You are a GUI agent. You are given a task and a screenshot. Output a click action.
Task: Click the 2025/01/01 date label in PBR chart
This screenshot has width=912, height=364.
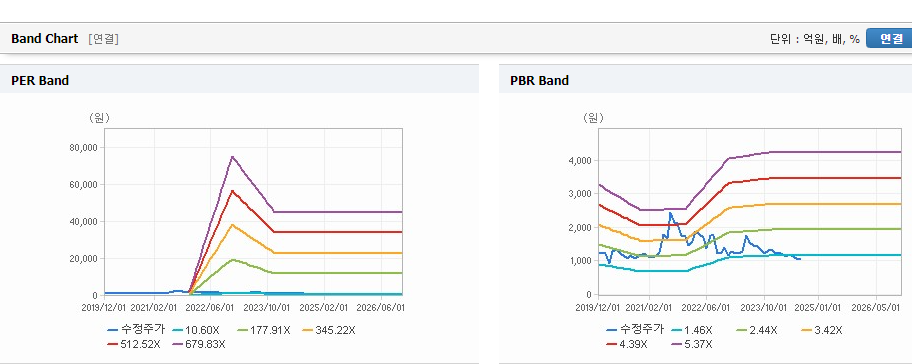tap(819, 307)
